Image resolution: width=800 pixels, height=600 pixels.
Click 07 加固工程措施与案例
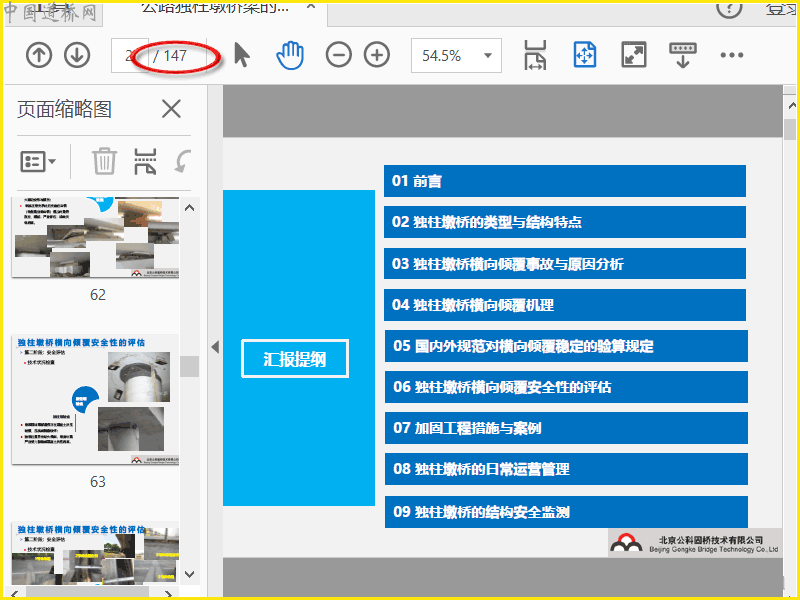(566, 428)
